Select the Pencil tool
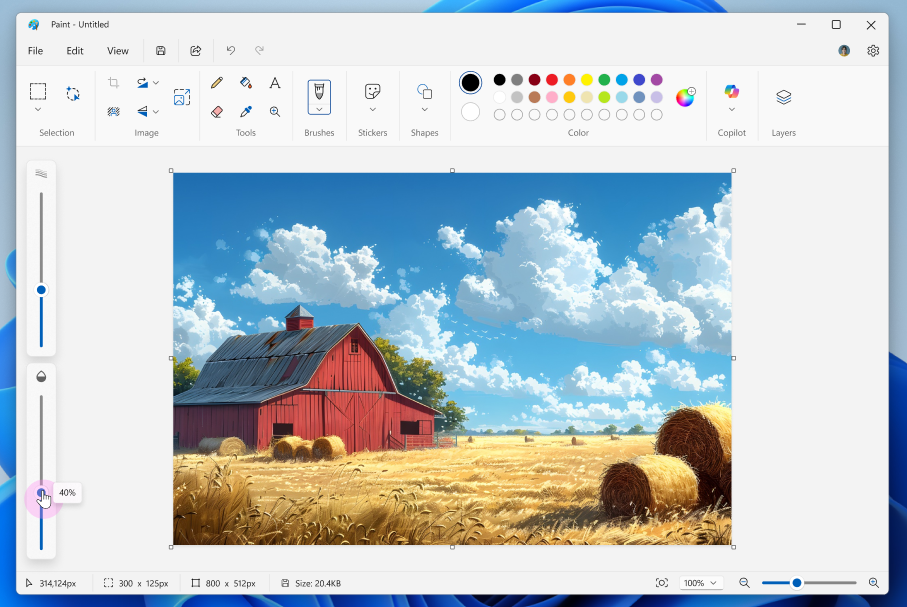The height and width of the screenshot is (607, 907). (x=217, y=83)
